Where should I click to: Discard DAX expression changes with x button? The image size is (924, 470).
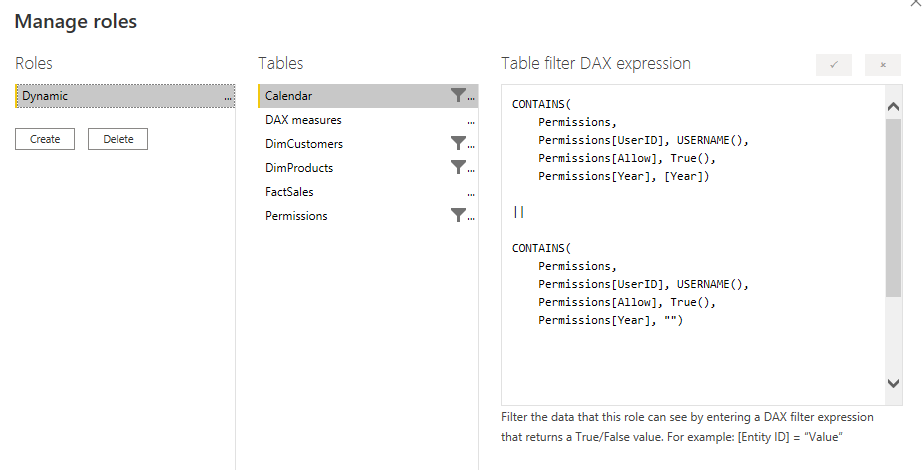[883, 65]
